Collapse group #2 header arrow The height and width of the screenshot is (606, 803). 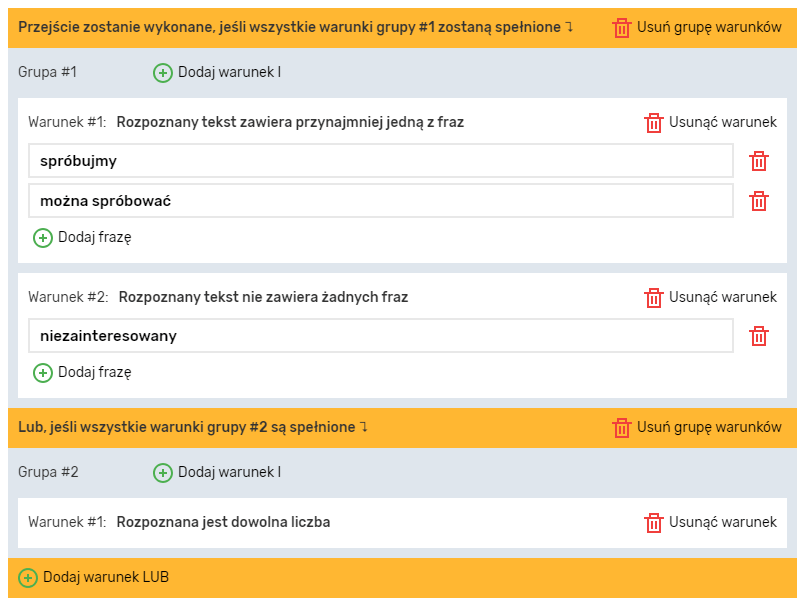pos(364,427)
